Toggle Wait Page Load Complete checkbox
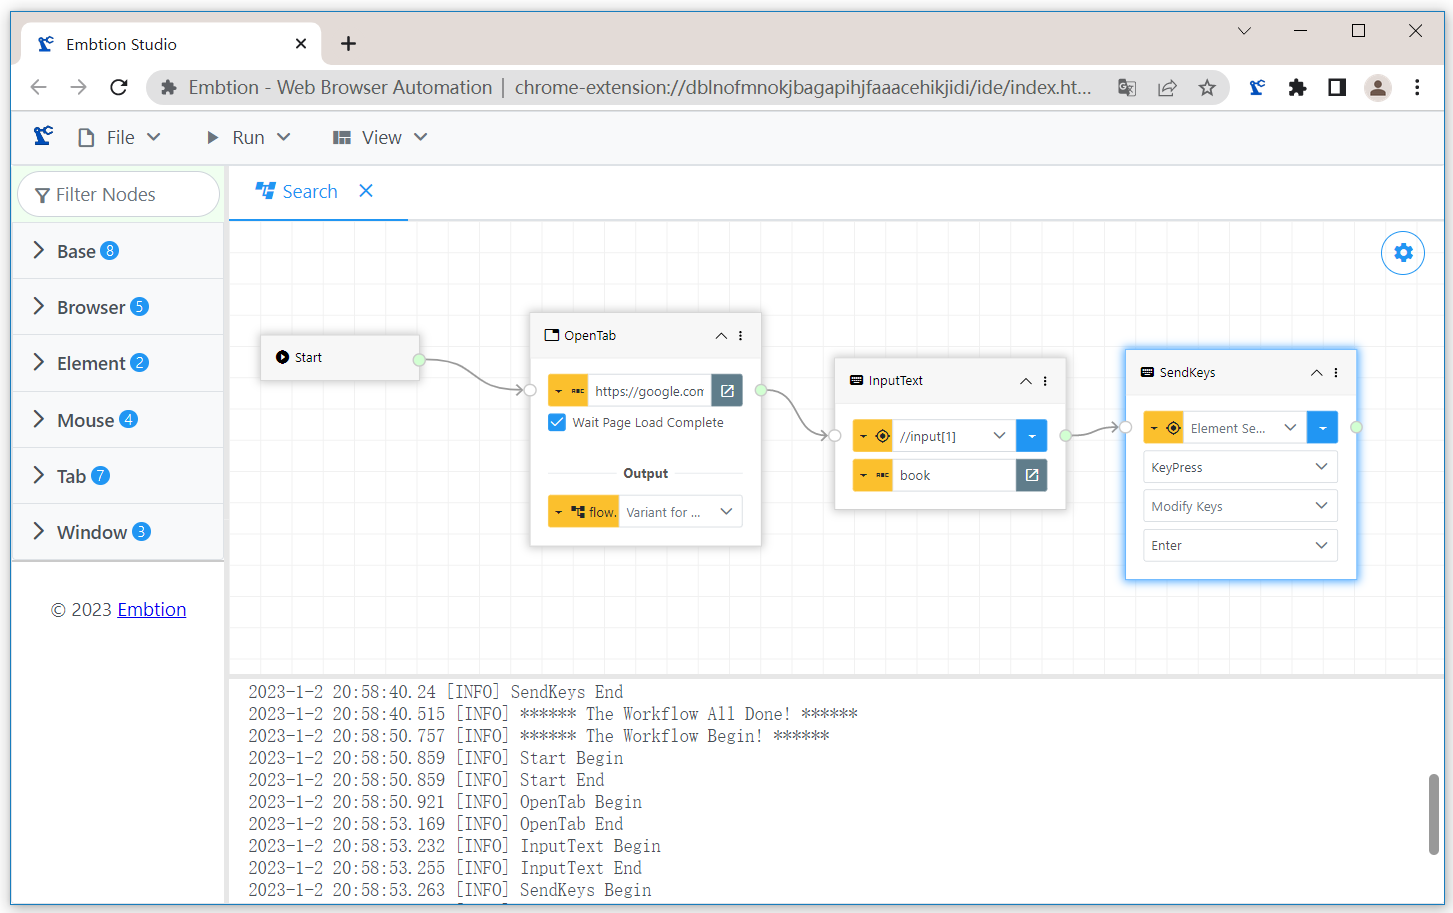Viewport: 1453px width, 913px height. click(557, 422)
